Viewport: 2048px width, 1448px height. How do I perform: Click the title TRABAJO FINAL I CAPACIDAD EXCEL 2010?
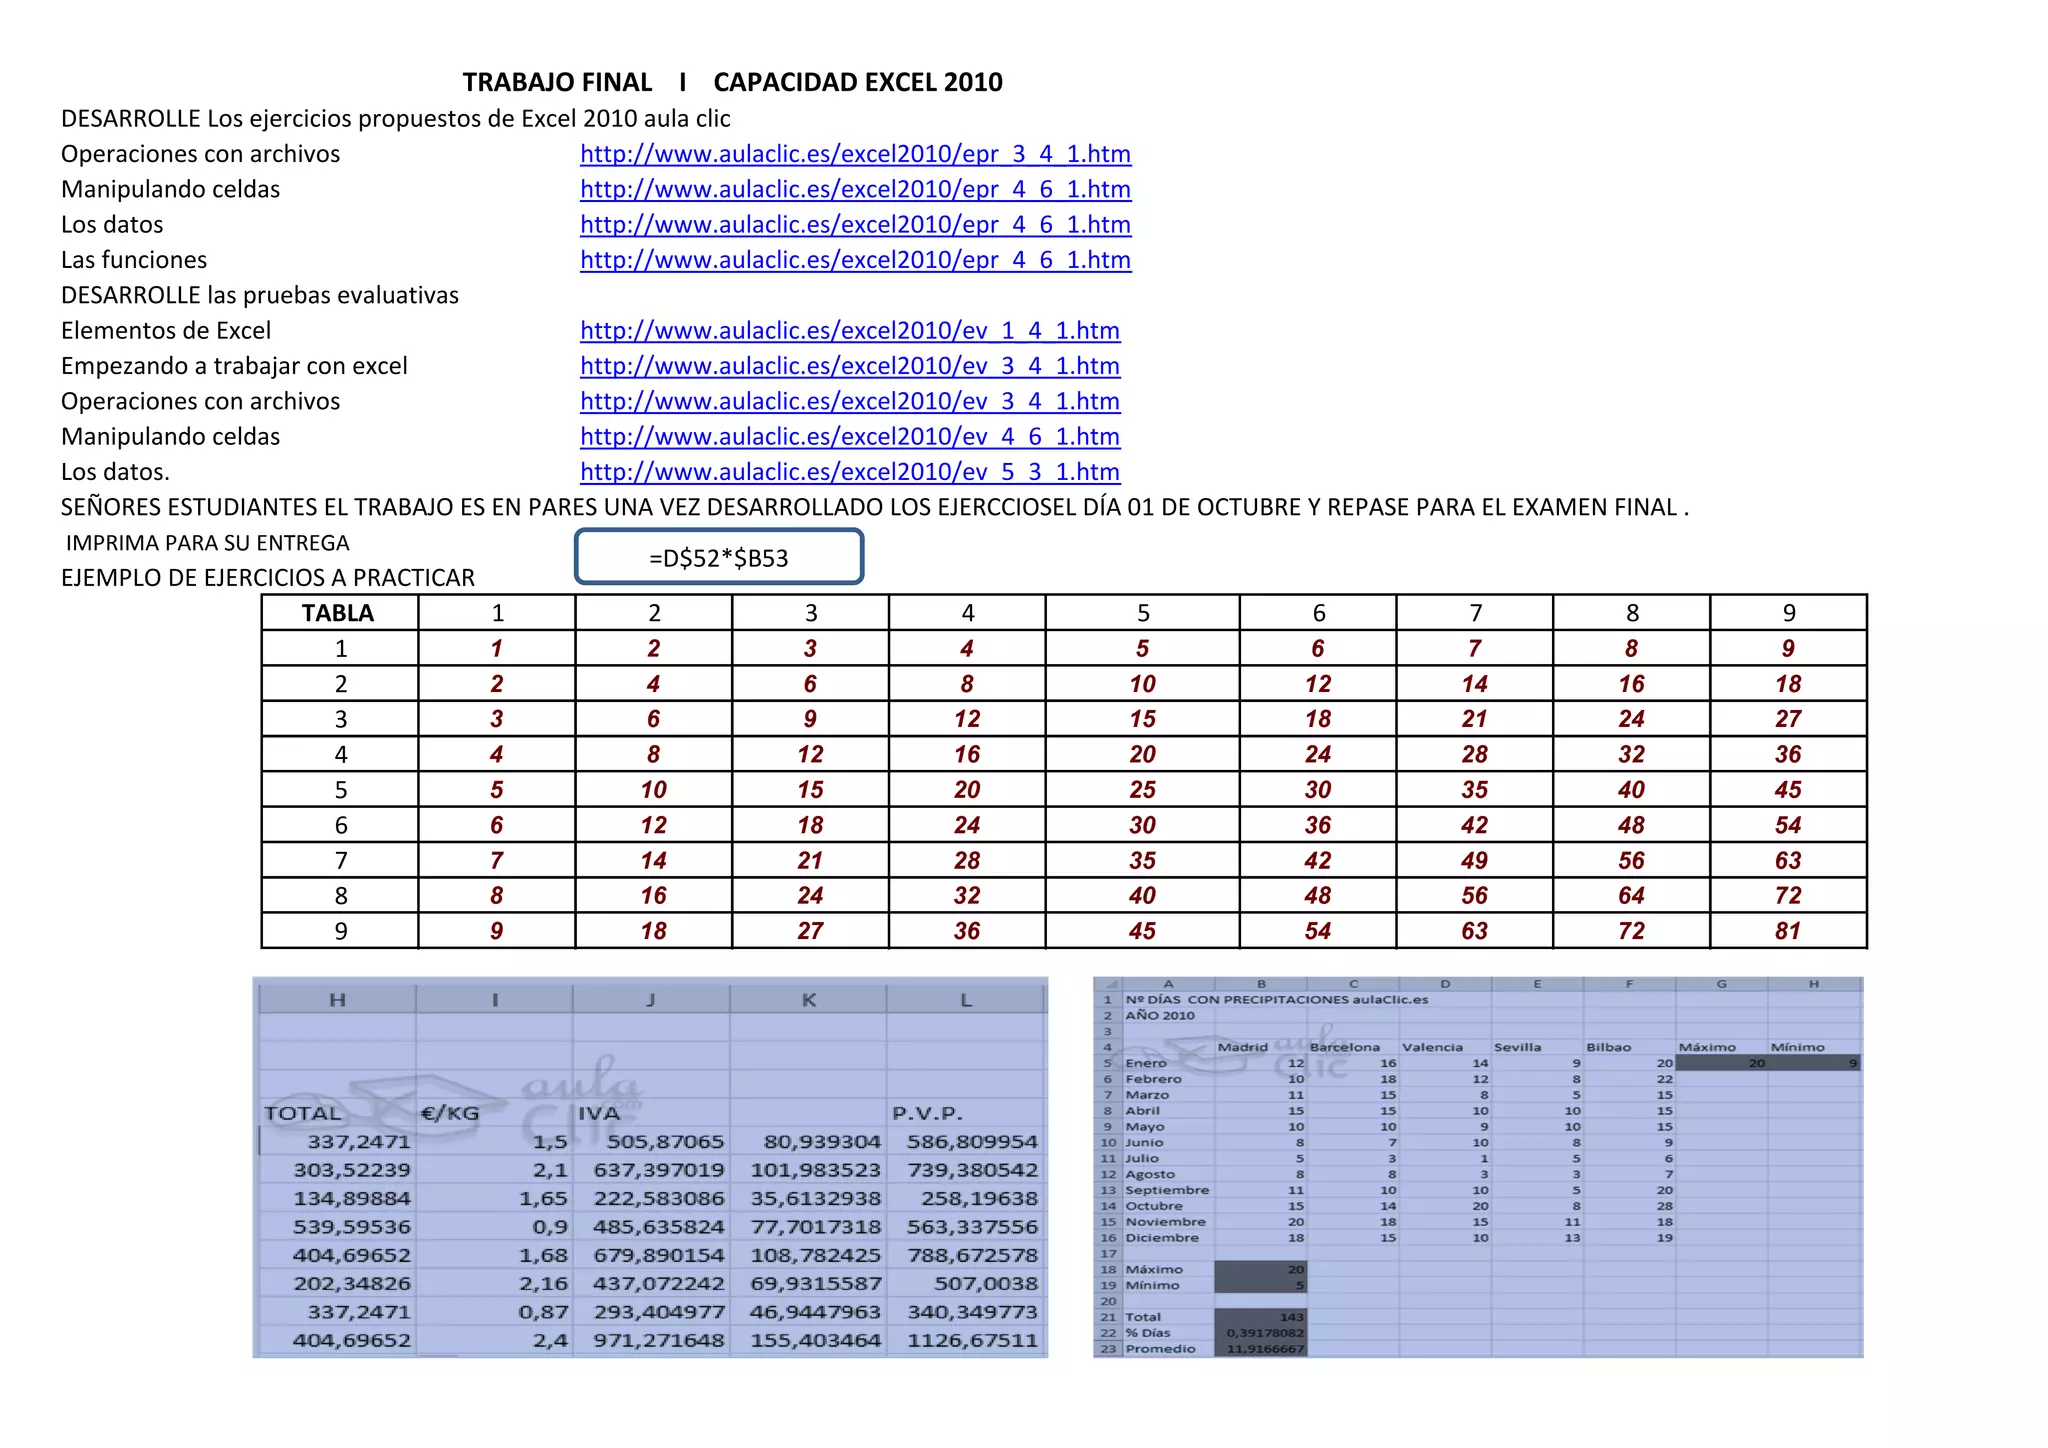[732, 82]
